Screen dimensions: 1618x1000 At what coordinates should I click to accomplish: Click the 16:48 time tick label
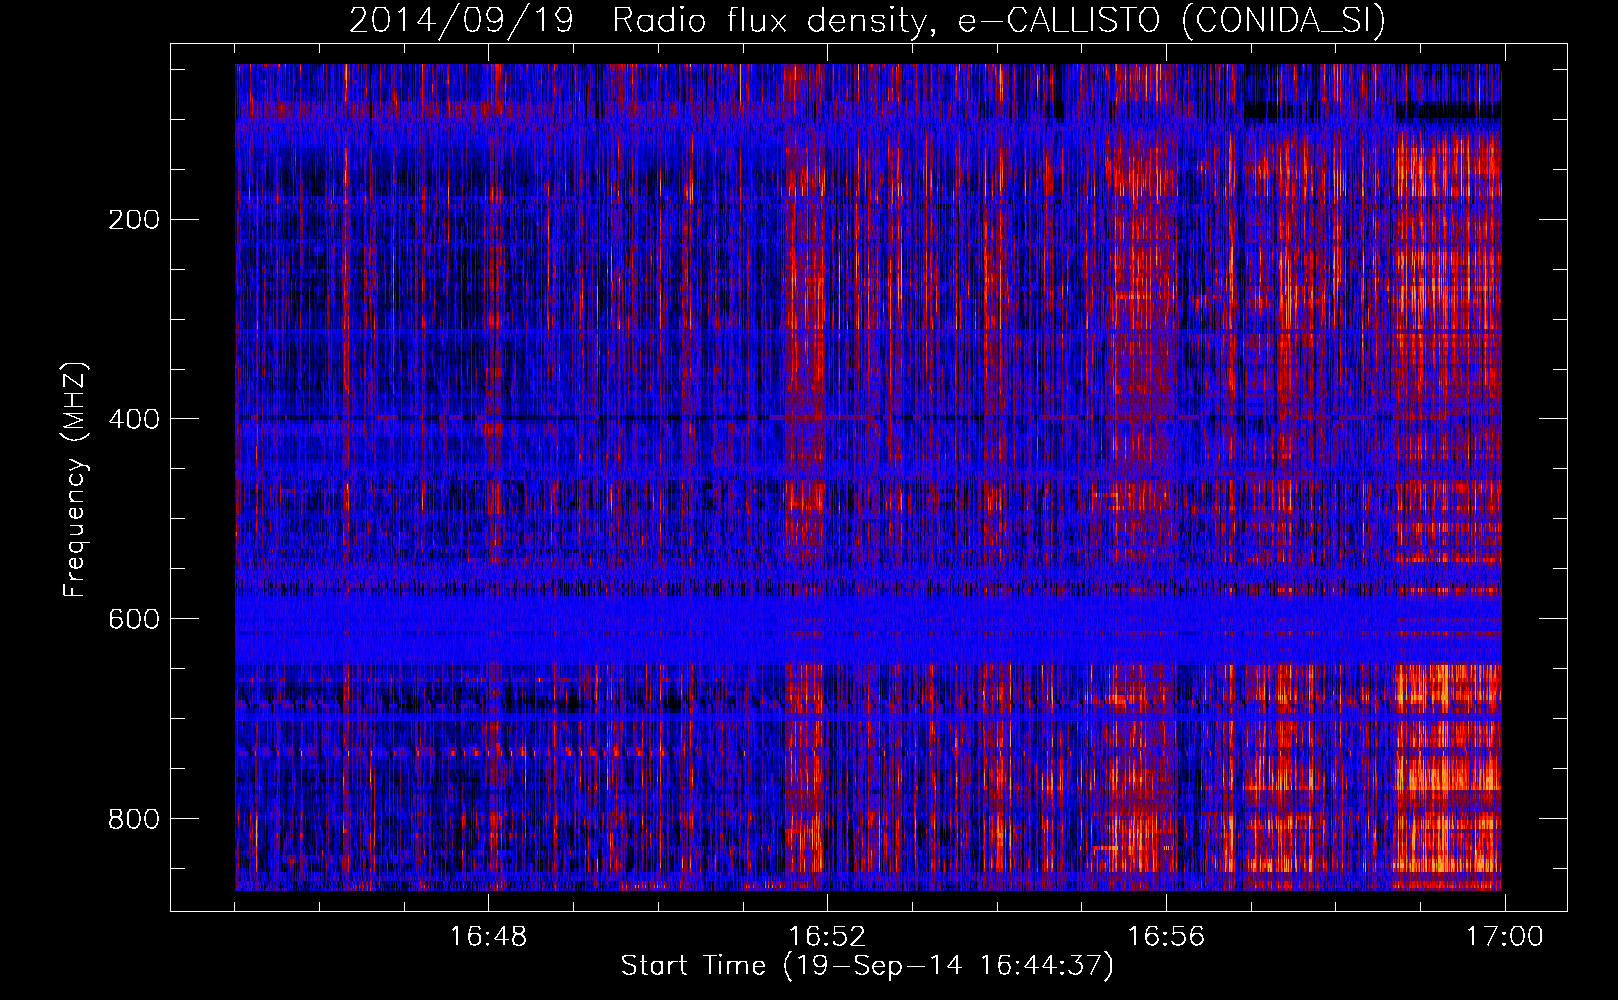pos(488,937)
